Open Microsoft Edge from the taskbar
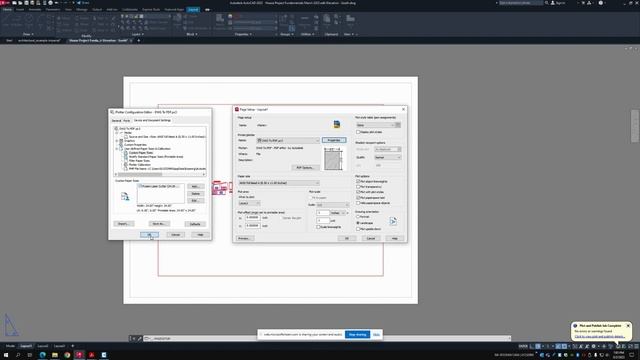 pos(42,355)
